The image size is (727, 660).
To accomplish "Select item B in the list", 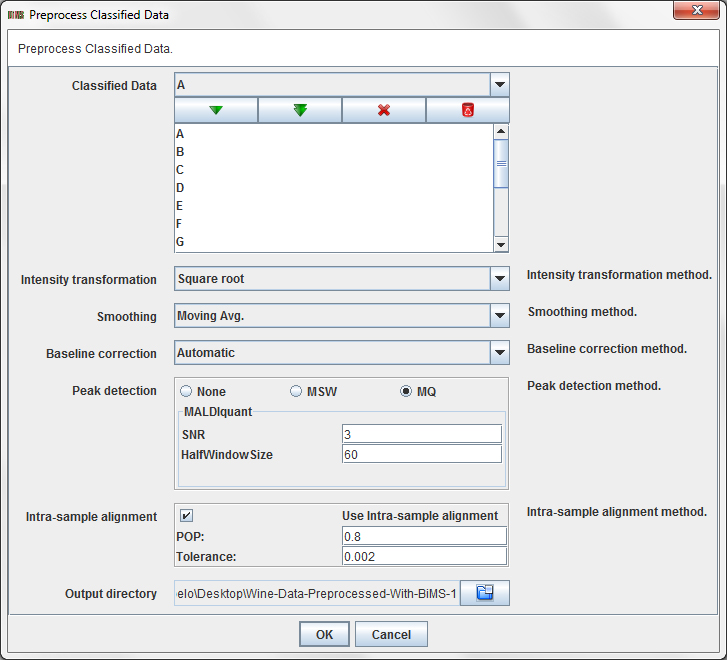I will tap(334, 152).
